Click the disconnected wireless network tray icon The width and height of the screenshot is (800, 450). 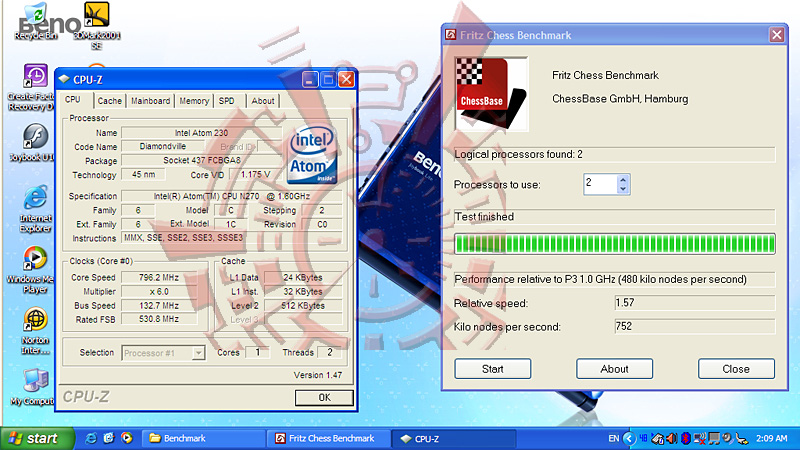[x=700, y=438]
